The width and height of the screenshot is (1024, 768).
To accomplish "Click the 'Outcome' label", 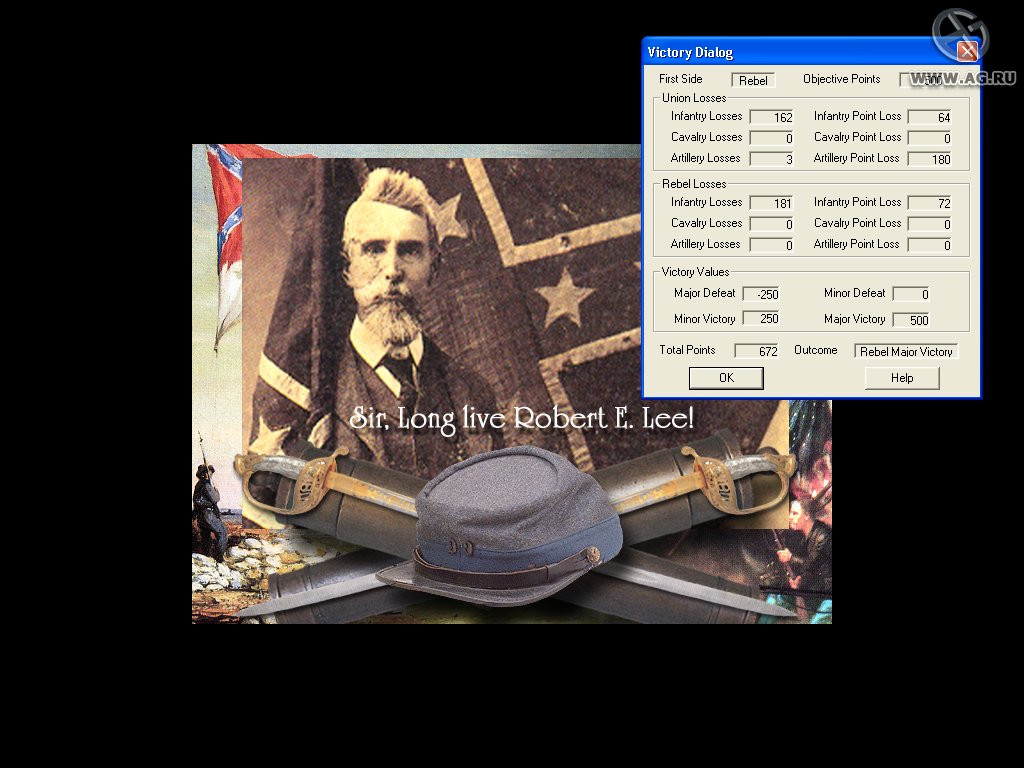I will point(816,350).
